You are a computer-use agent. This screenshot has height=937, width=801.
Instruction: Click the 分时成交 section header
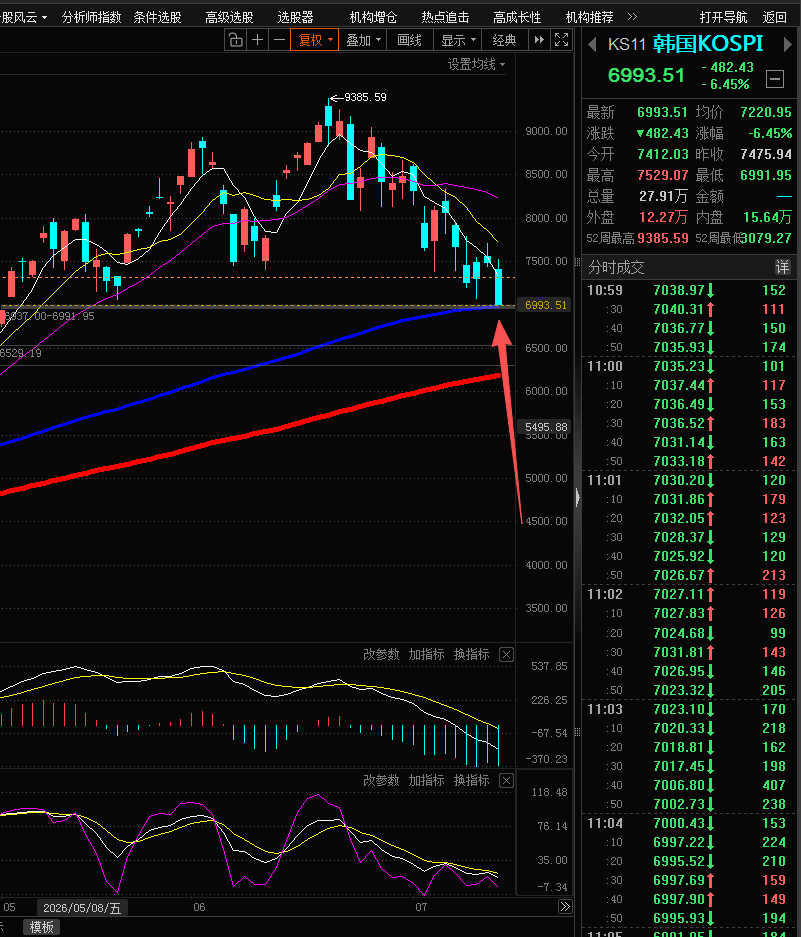pyautogui.click(x=616, y=267)
